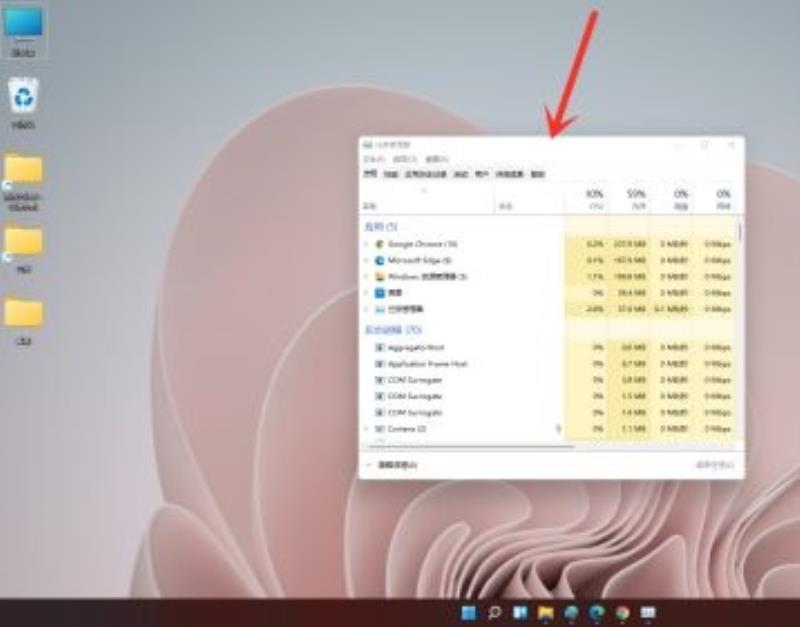
Task: Open the 选项 menu in Task Manager
Action: [405, 159]
